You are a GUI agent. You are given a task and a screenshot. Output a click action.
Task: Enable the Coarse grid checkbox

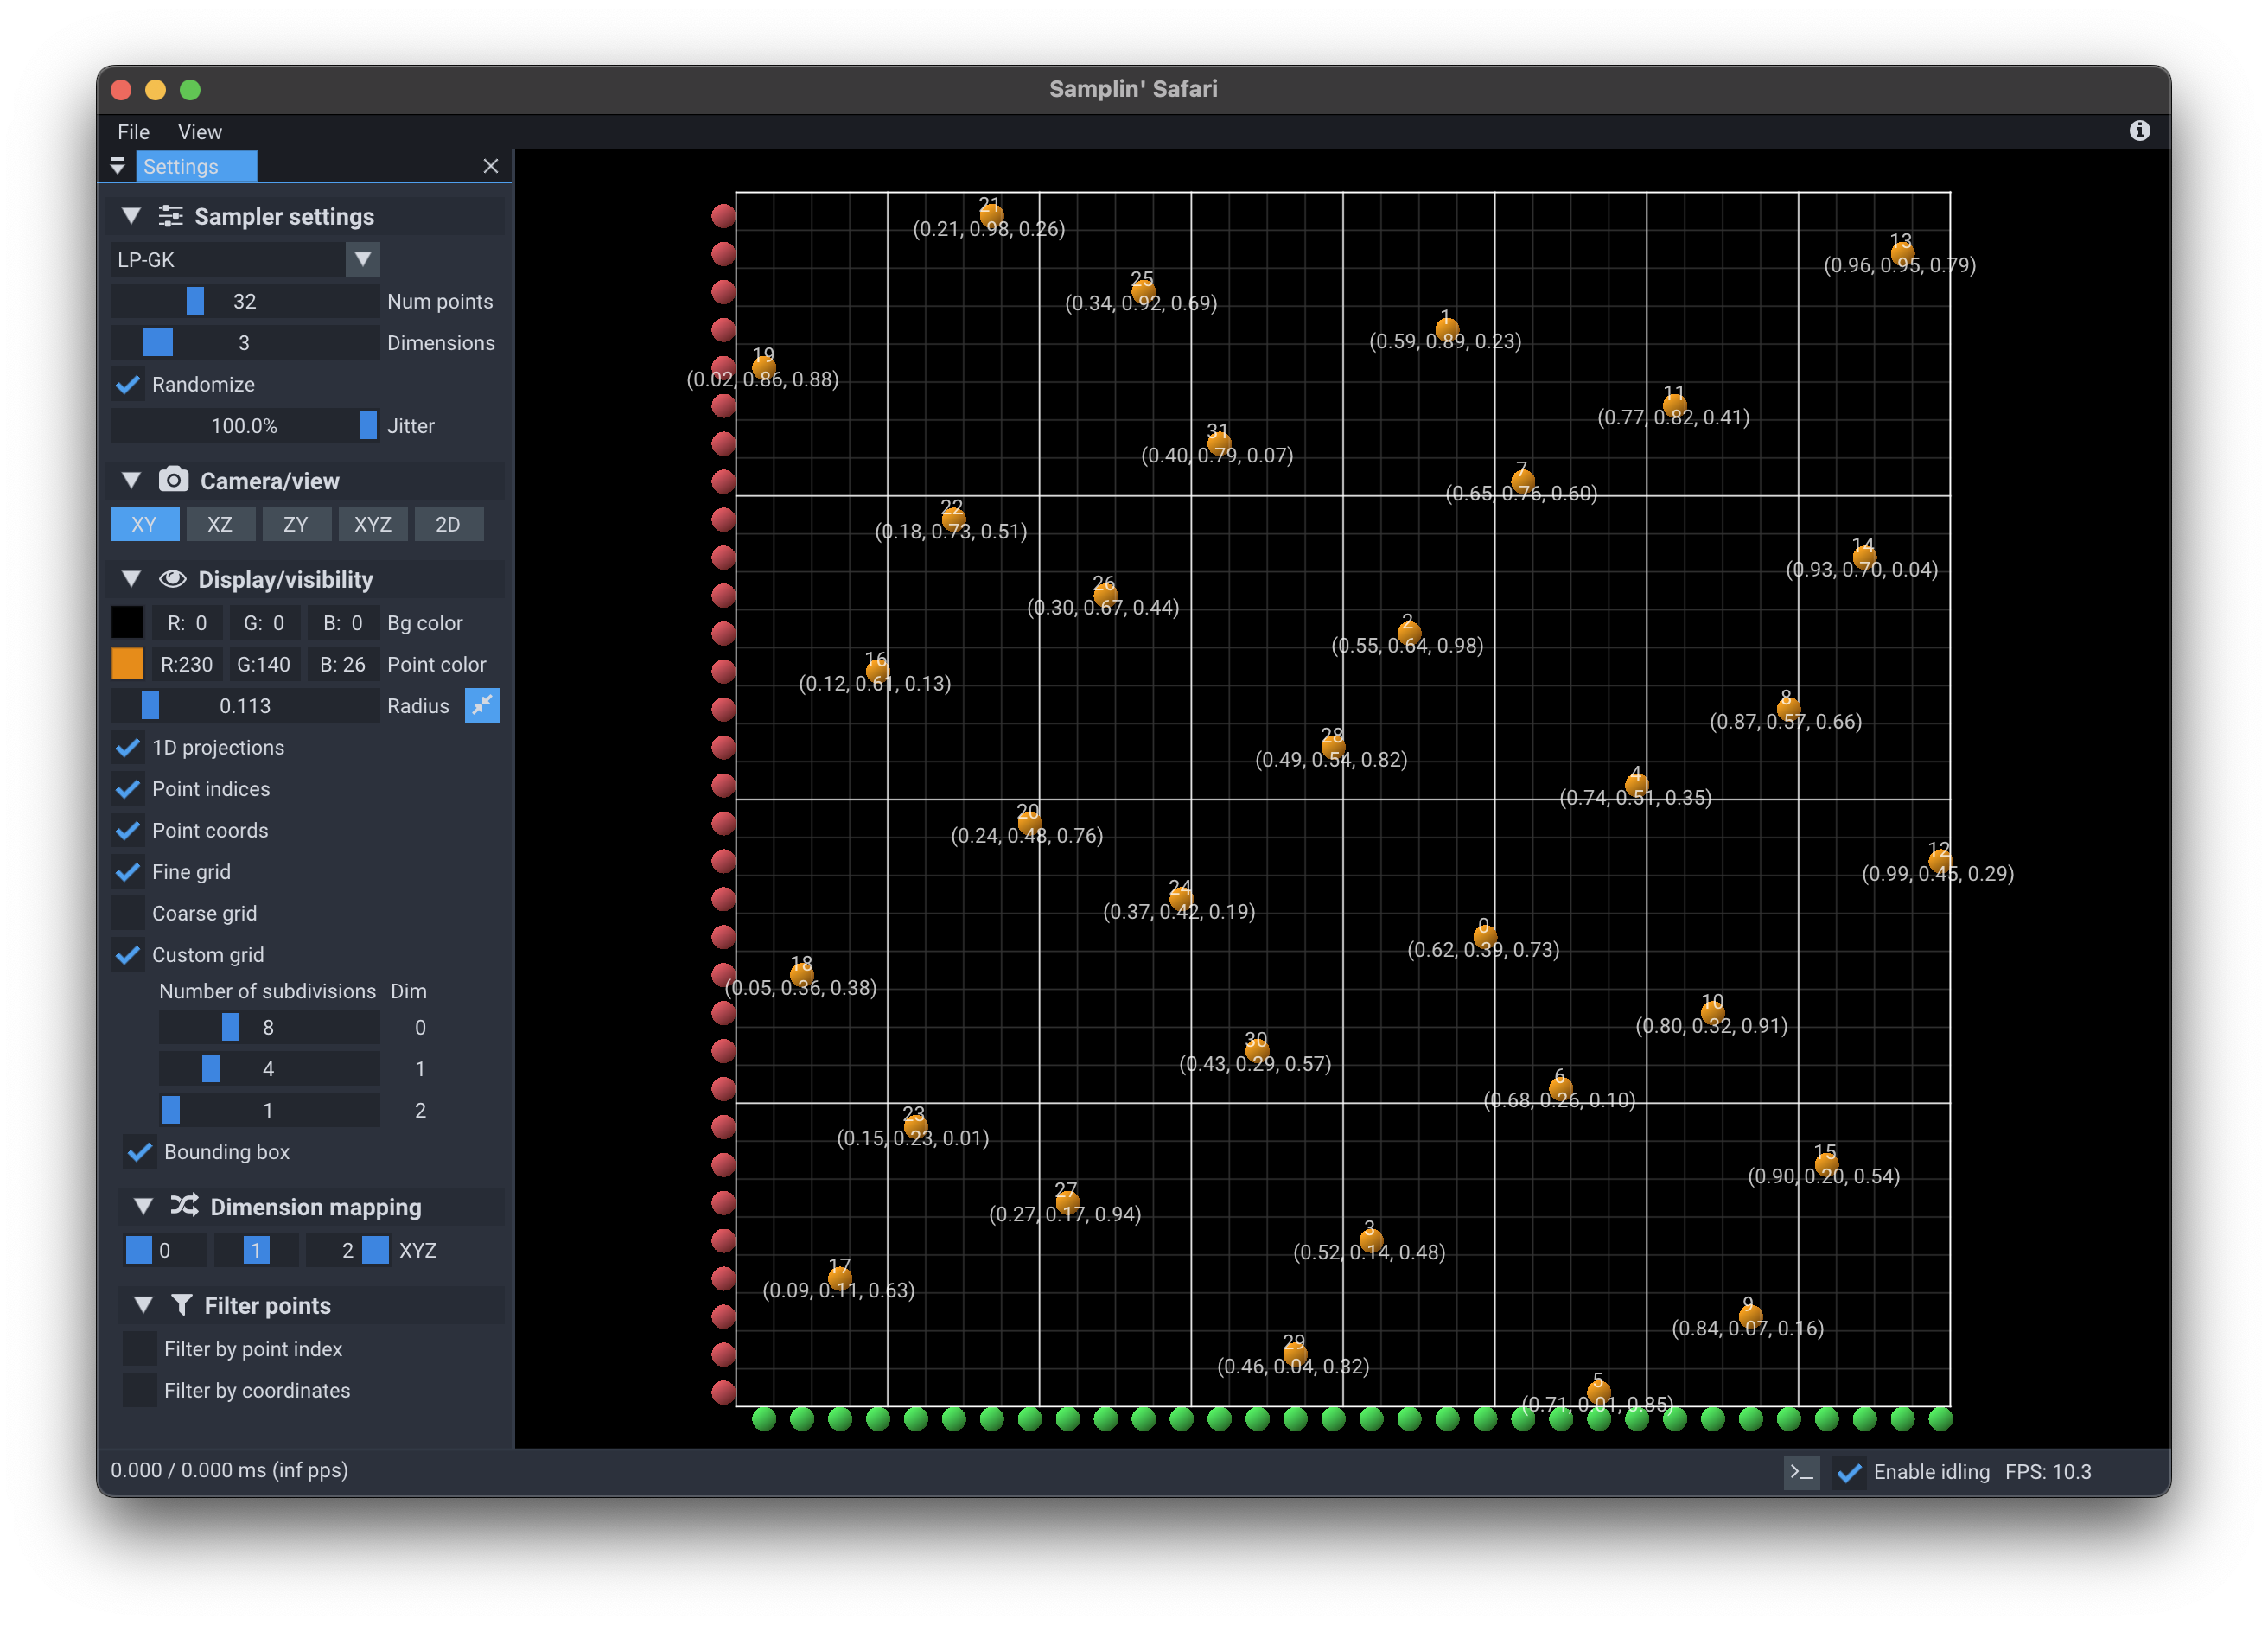[x=128, y=913]
